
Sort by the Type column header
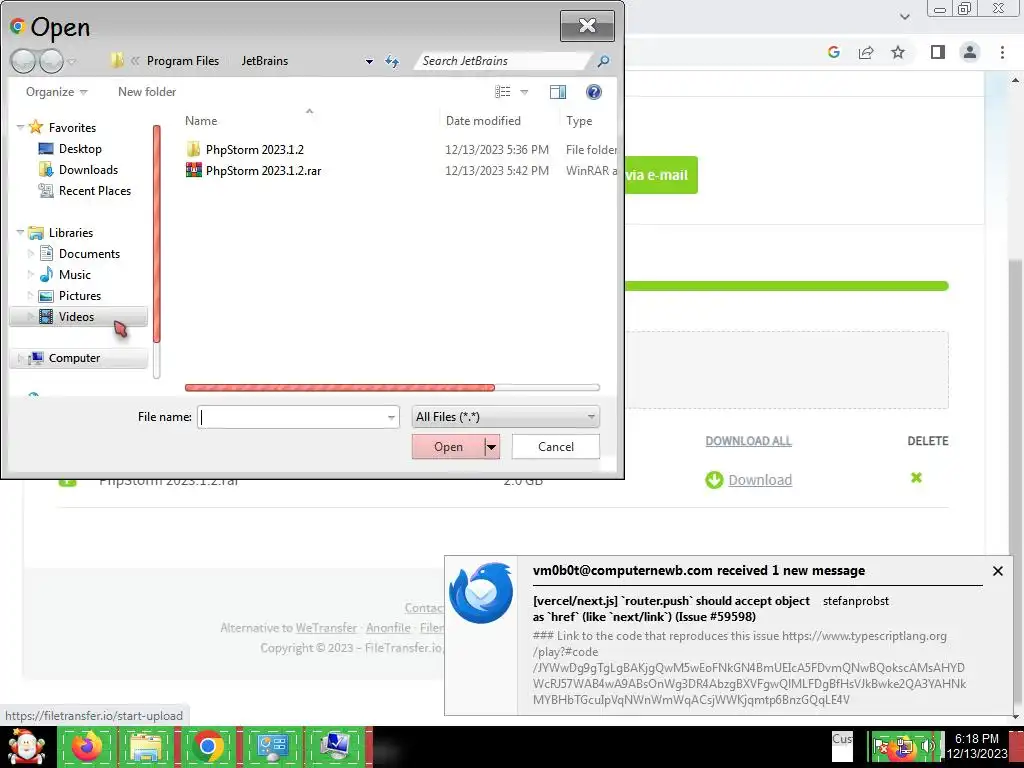click(579, 121)
